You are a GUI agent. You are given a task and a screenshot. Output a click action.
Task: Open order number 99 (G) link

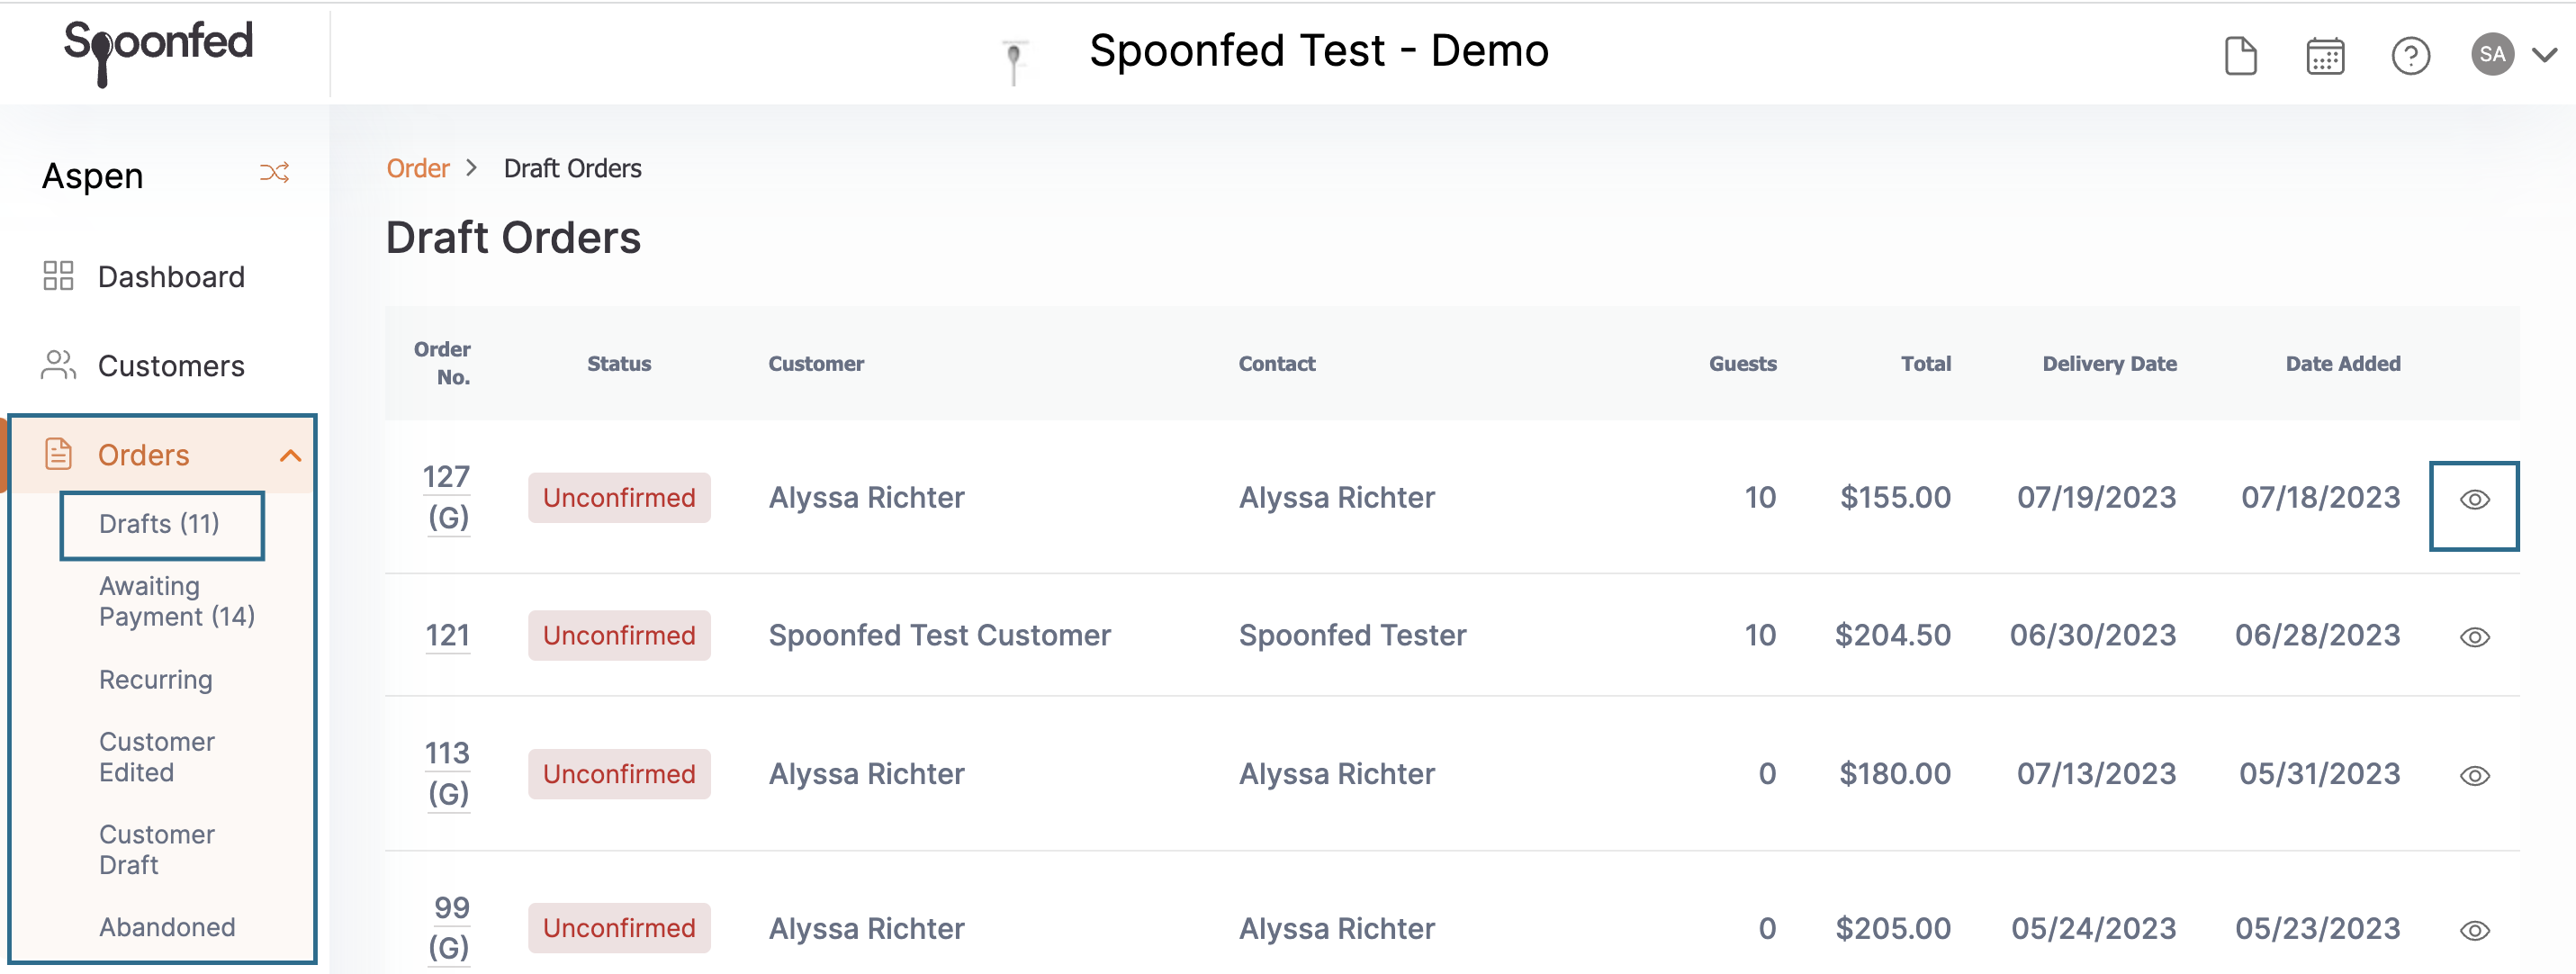coord(450,927)
